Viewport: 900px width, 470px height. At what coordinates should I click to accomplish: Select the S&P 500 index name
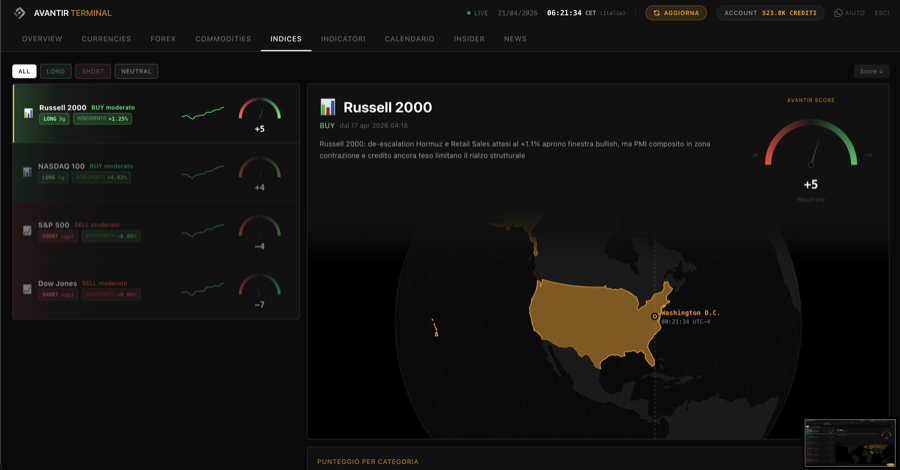click(x=53, y=225)
